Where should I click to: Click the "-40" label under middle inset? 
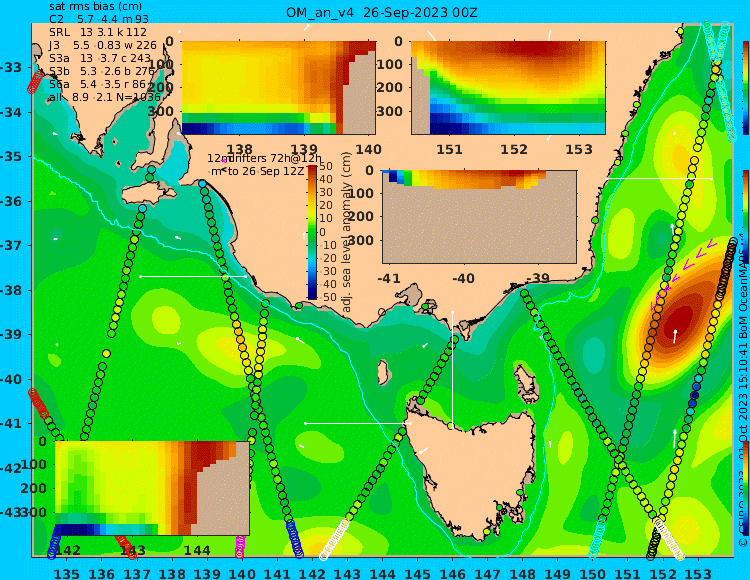pos(463,278)
